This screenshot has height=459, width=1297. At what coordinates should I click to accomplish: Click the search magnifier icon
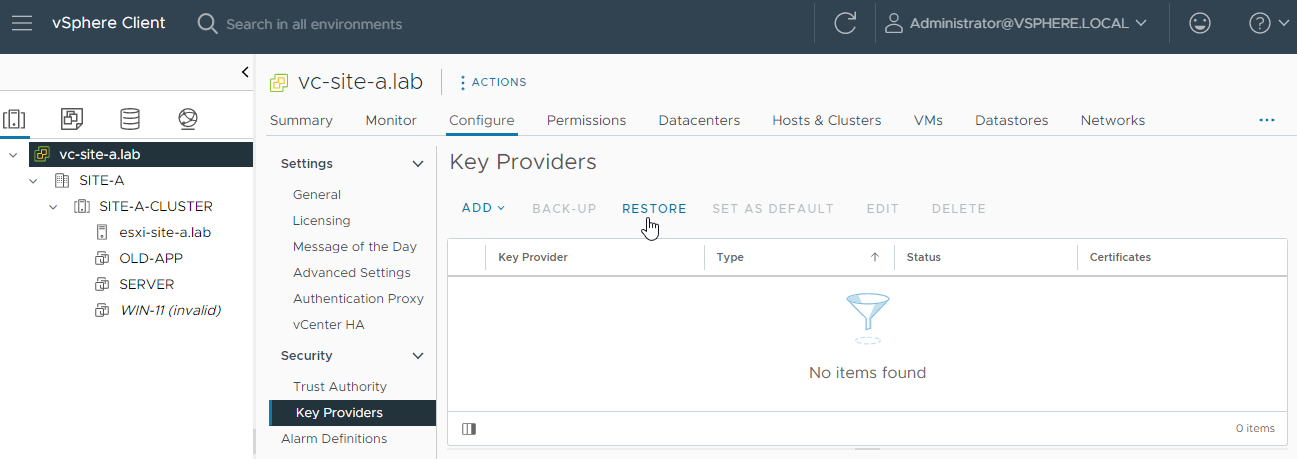[207, 23]
